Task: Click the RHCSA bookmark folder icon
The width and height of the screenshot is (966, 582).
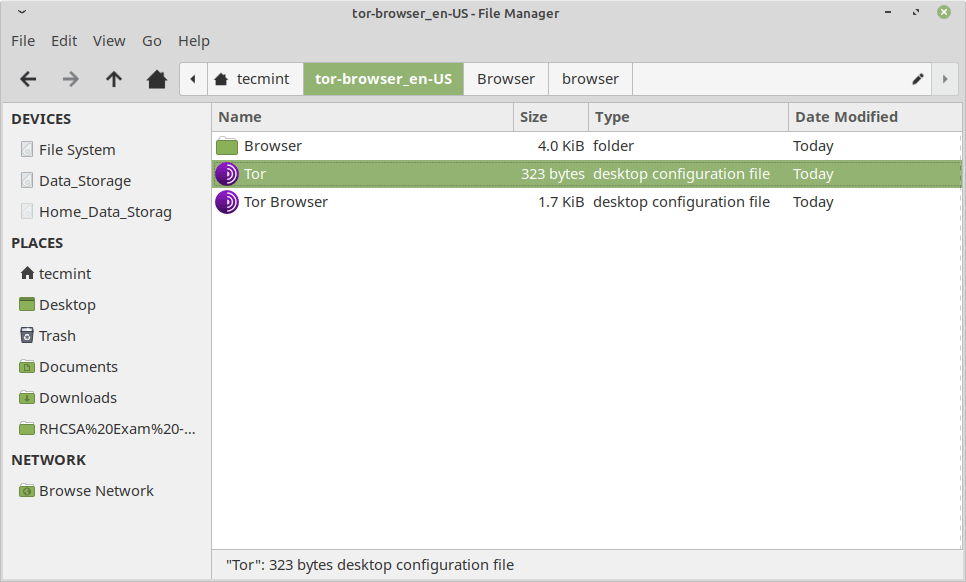Action: pyautogui.click(x=26, y=429)
